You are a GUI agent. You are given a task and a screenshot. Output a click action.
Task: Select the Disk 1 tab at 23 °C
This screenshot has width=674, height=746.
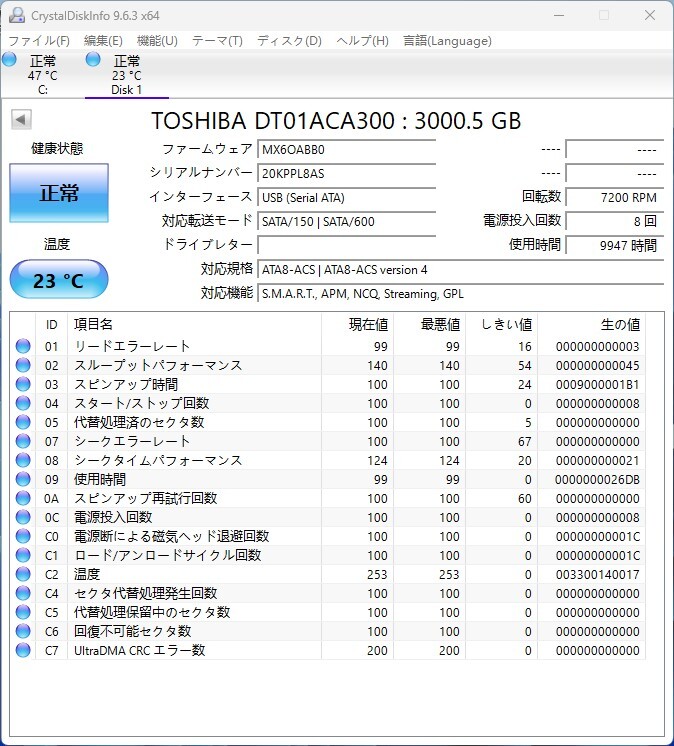[x=127, y=75]
